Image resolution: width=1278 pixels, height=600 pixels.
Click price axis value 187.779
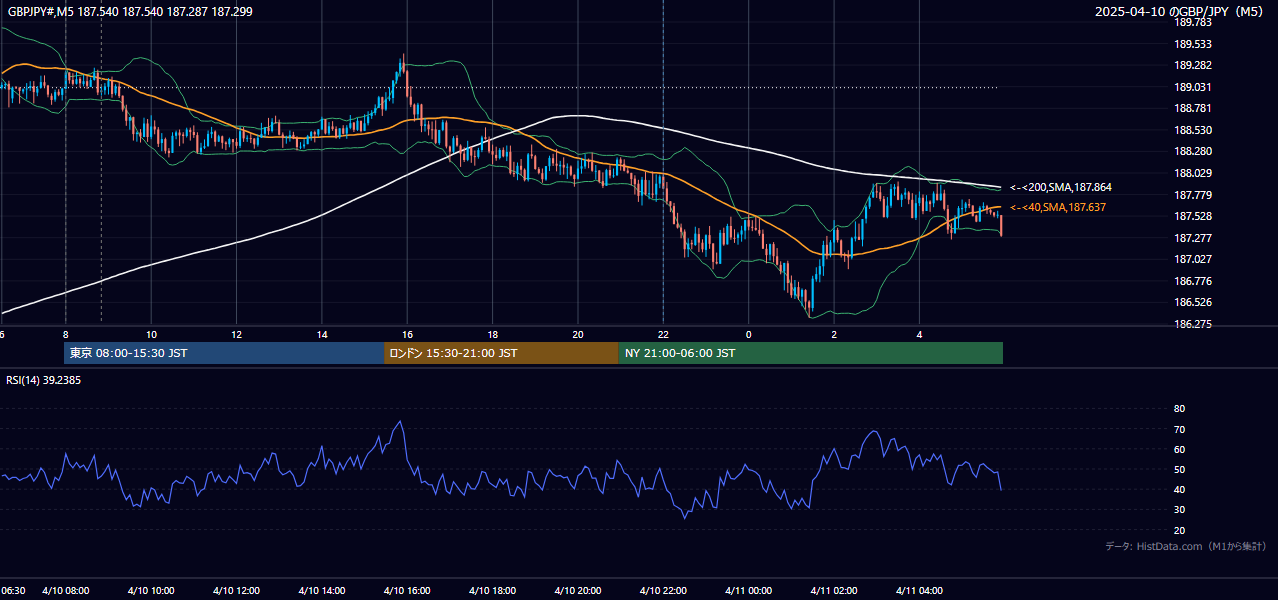[x=1192, y=195]
